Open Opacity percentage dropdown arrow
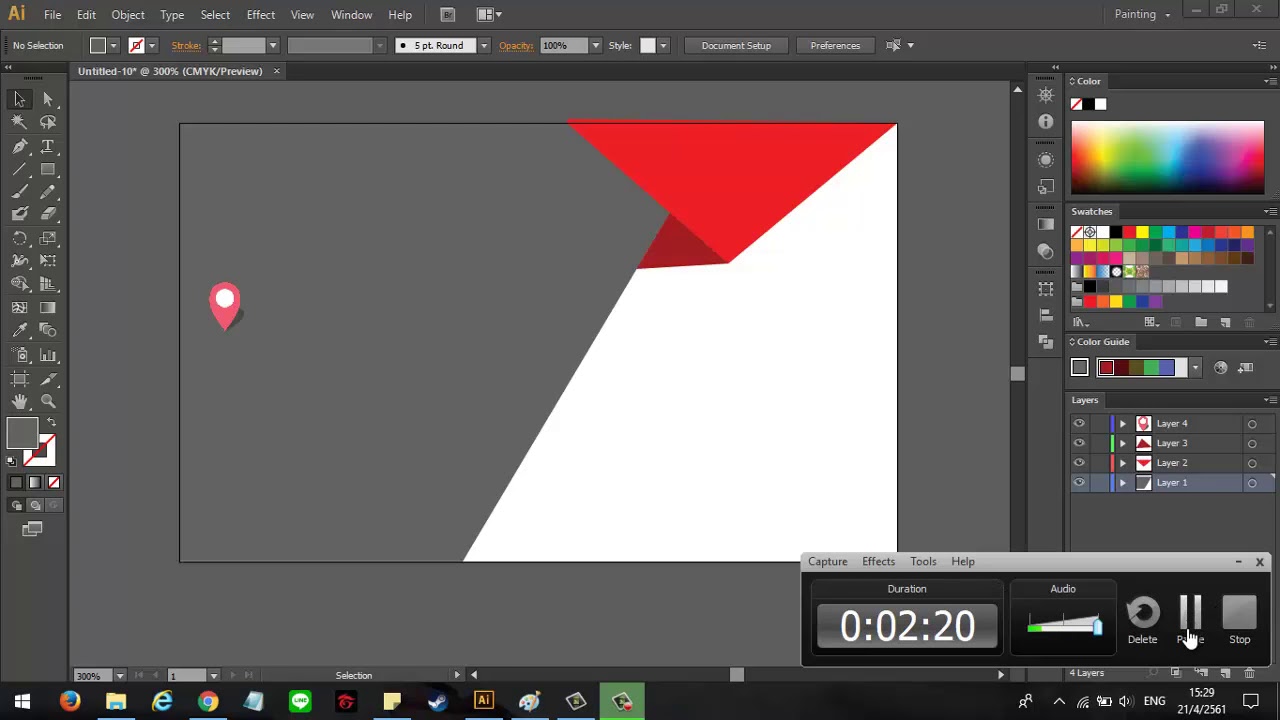 pyautogui.click(x=596, y=45)
